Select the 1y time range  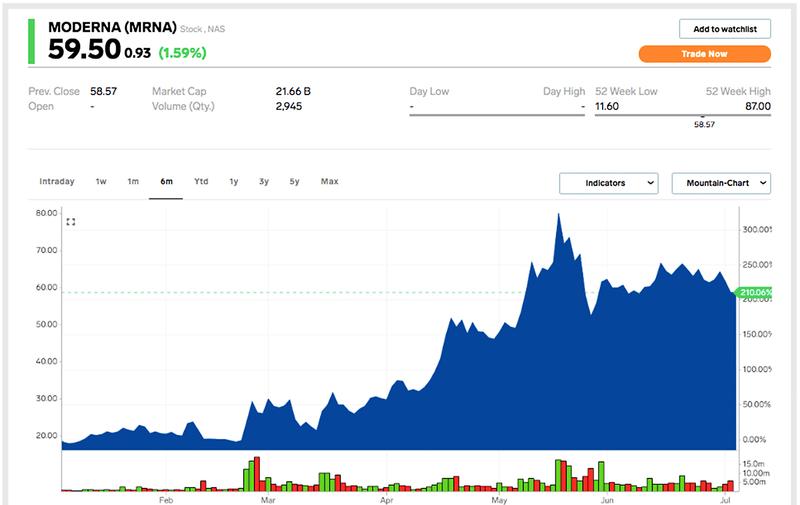coord(234,182)
